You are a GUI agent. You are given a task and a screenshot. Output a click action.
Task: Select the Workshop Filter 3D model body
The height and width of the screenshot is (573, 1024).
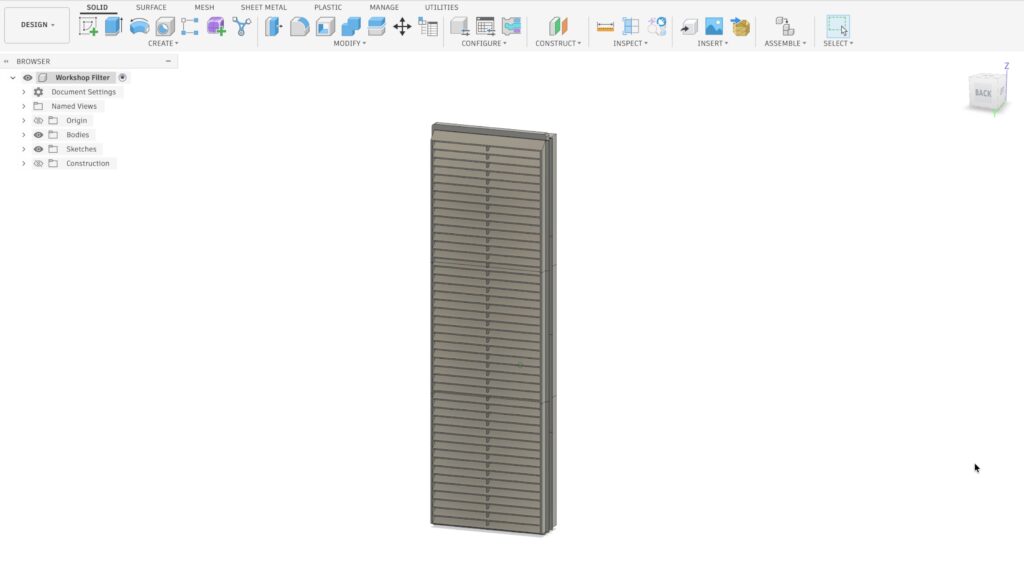pyautogui.click(x=493, y=329)
